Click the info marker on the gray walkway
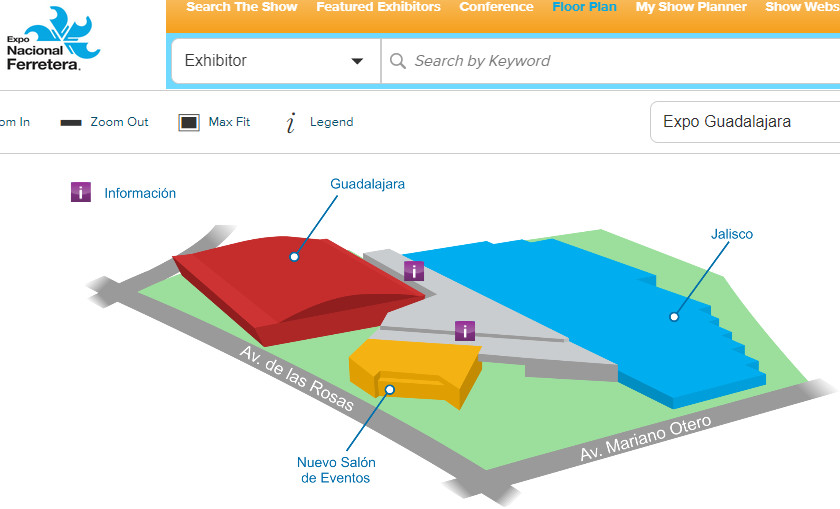The height and width of the screenshot is (509, 840). coord(464,330)
